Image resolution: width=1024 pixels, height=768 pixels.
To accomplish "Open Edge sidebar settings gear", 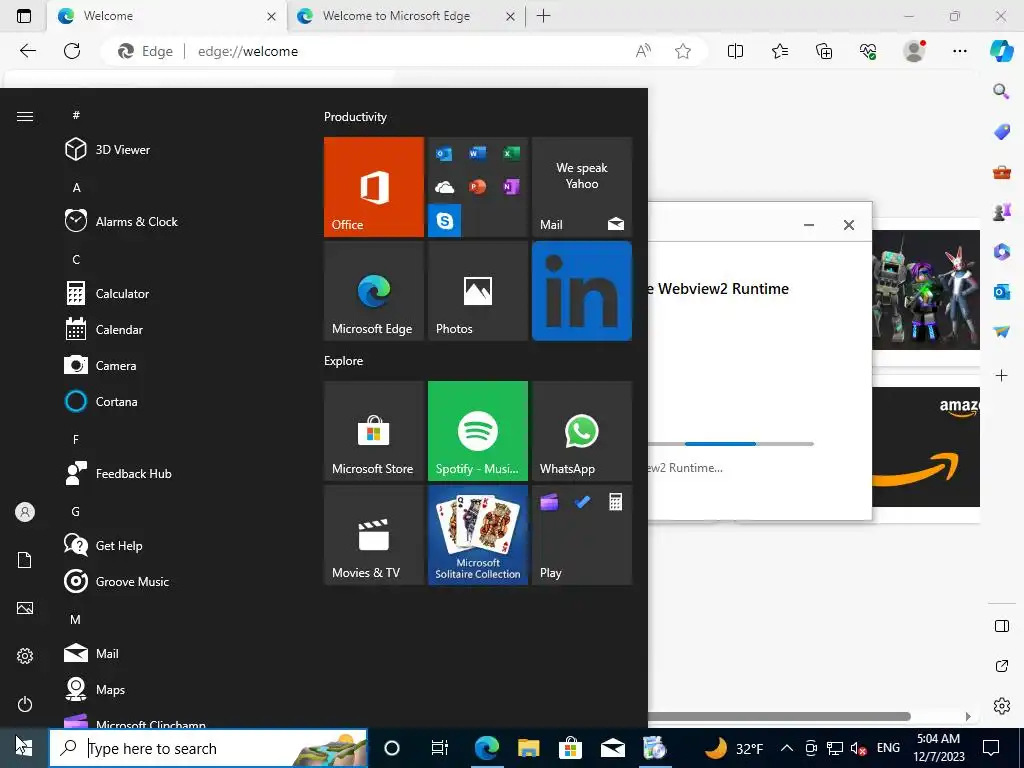I will coord(1002,706).
